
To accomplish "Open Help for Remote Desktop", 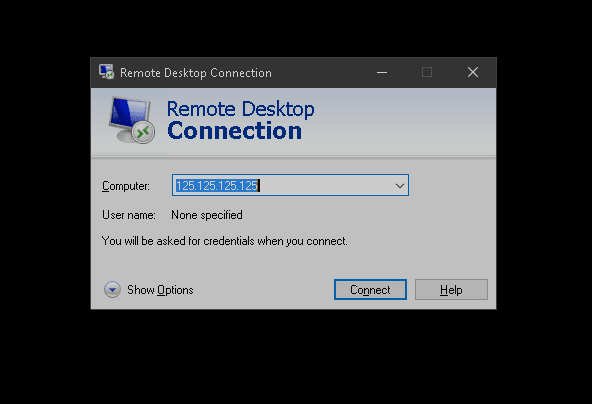I will [451, 290].
